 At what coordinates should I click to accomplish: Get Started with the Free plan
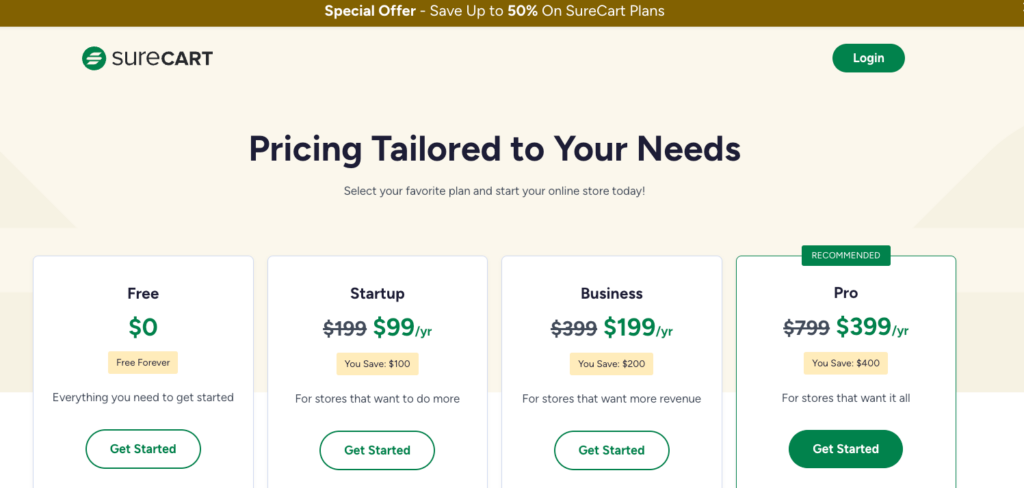143,449
